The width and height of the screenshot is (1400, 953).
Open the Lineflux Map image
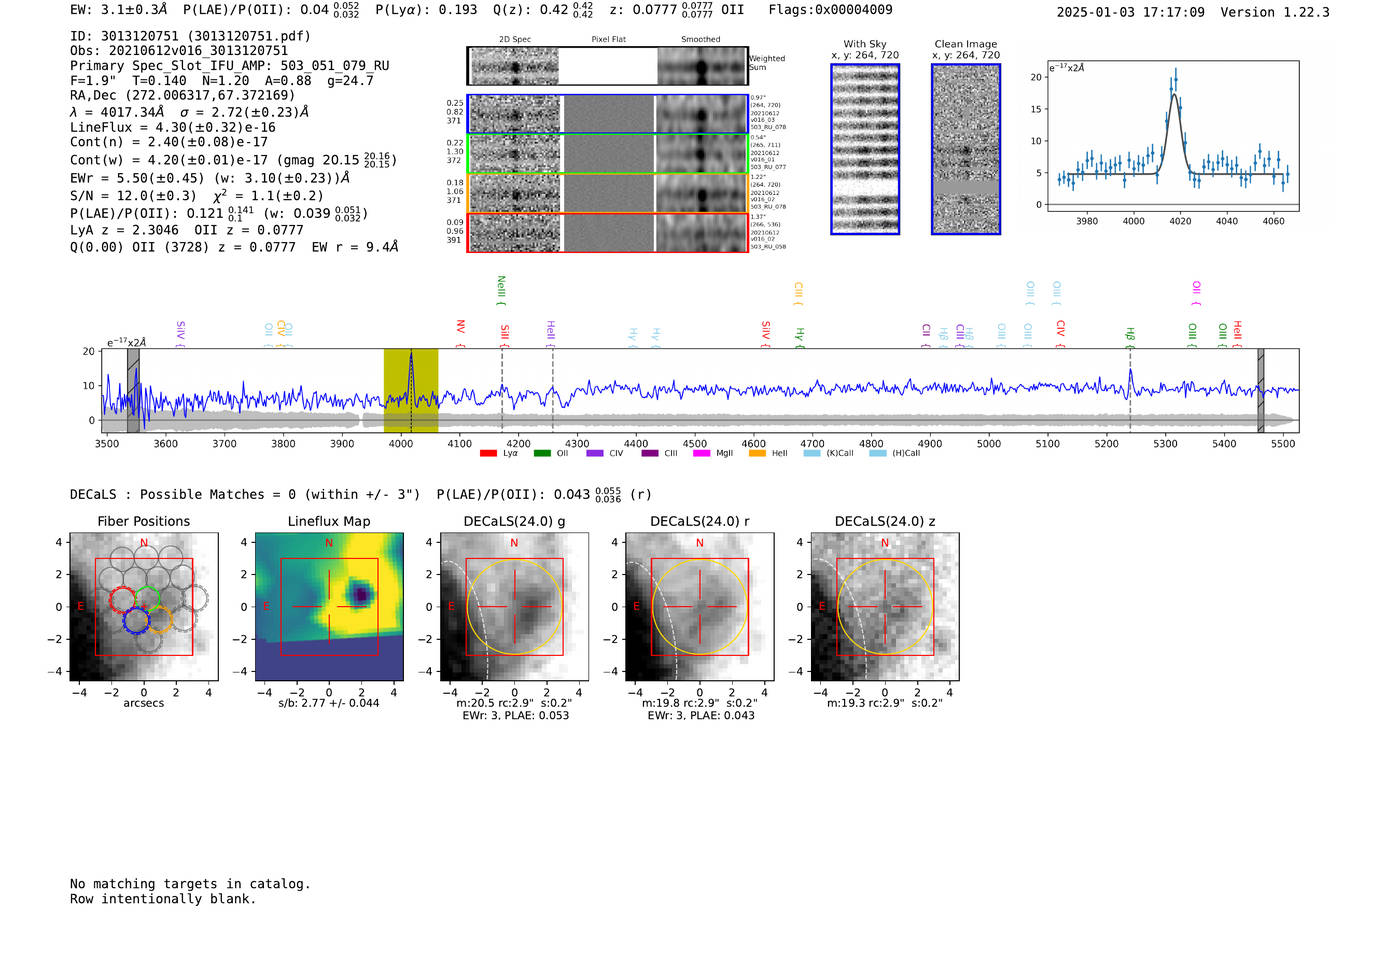coord(329,607)
